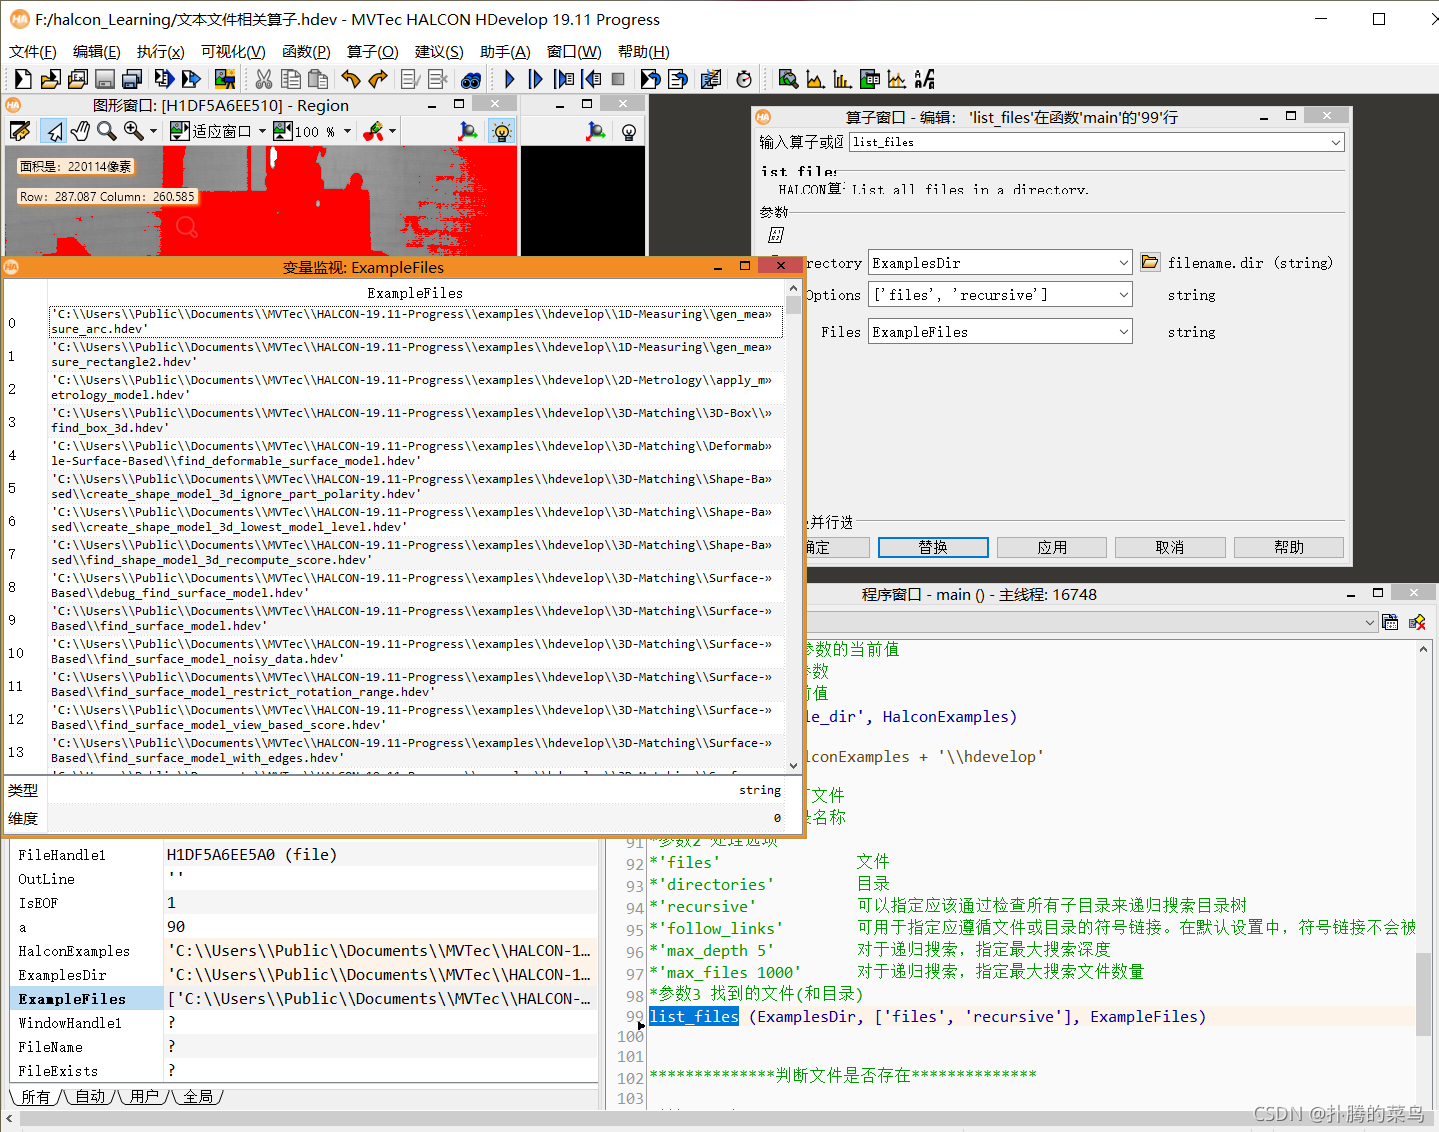Image resolution: width=1439 pixels, height=1132 pixels.
Task: Select the magnifier zoom tool
Action: [x=106, y=131]
